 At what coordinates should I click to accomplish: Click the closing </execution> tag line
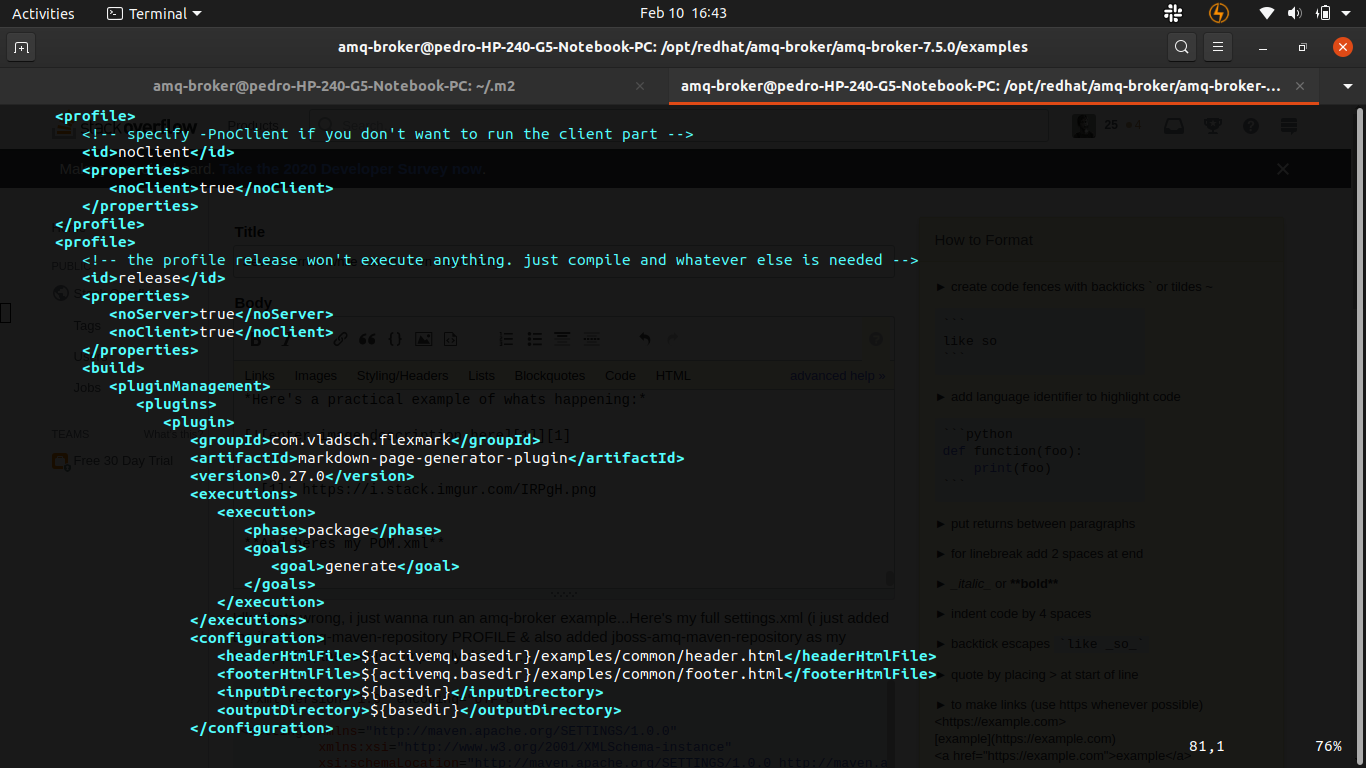270,602
